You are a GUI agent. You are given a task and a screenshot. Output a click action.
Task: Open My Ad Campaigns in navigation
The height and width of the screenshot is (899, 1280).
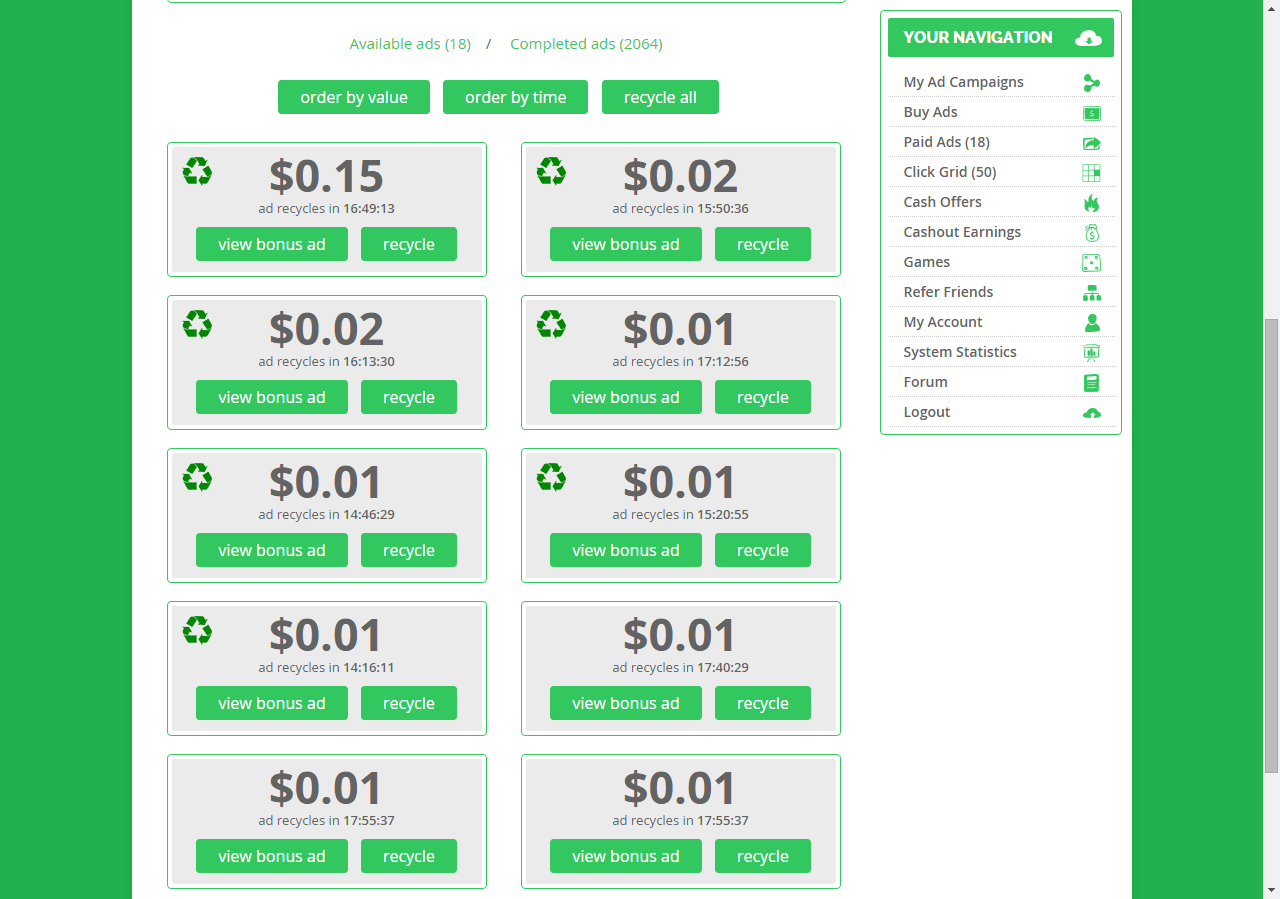click(963, 82)
